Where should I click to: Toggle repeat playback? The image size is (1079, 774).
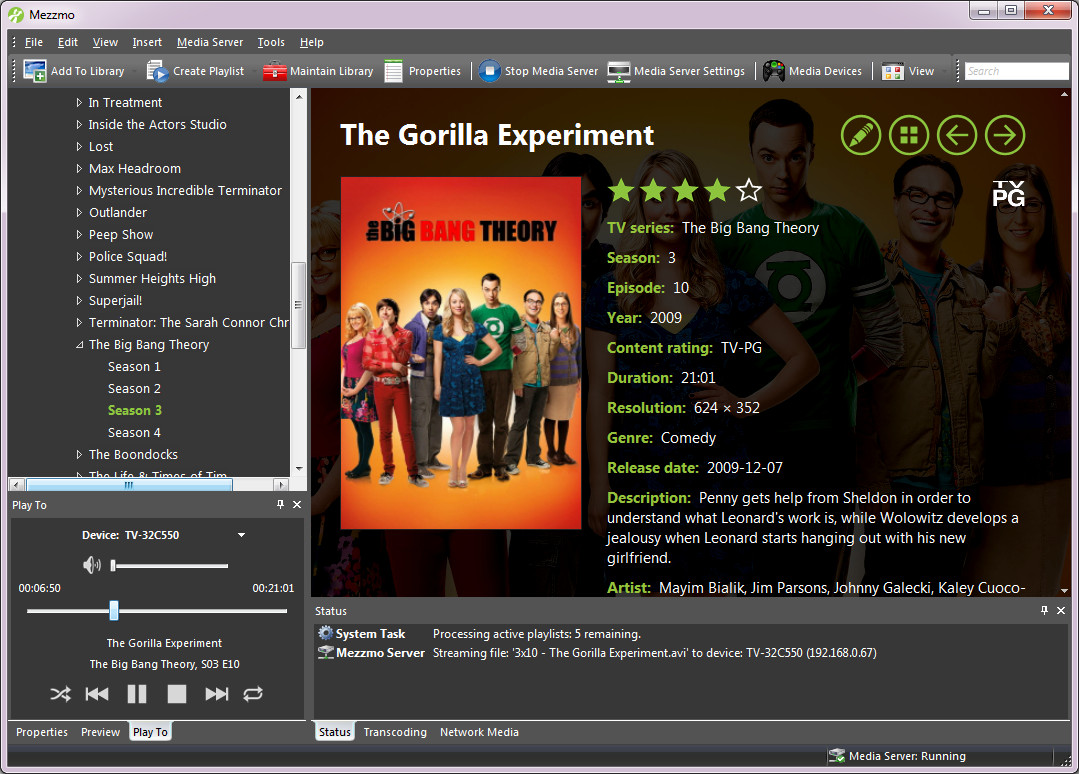pos(253,694)
